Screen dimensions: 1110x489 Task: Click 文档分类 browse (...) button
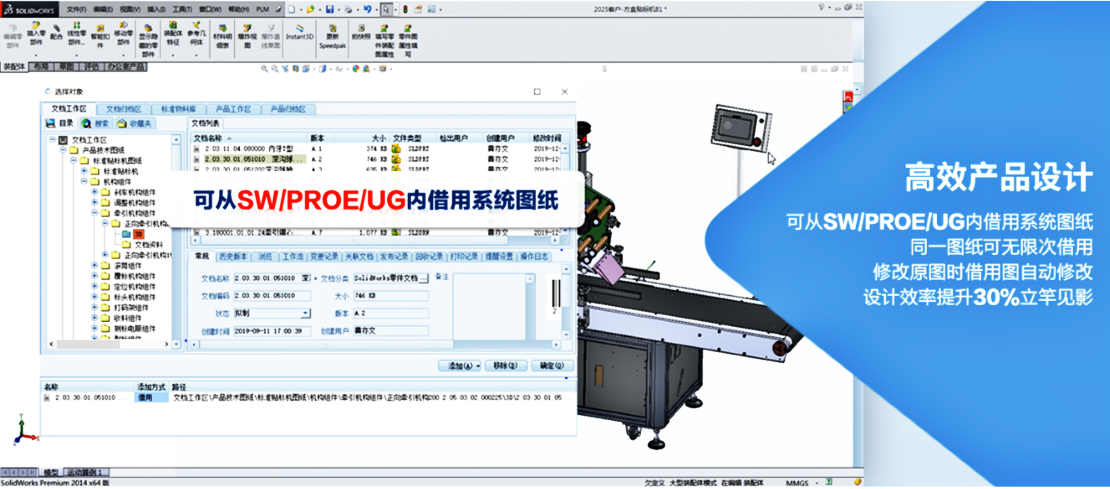pos(423,278)
